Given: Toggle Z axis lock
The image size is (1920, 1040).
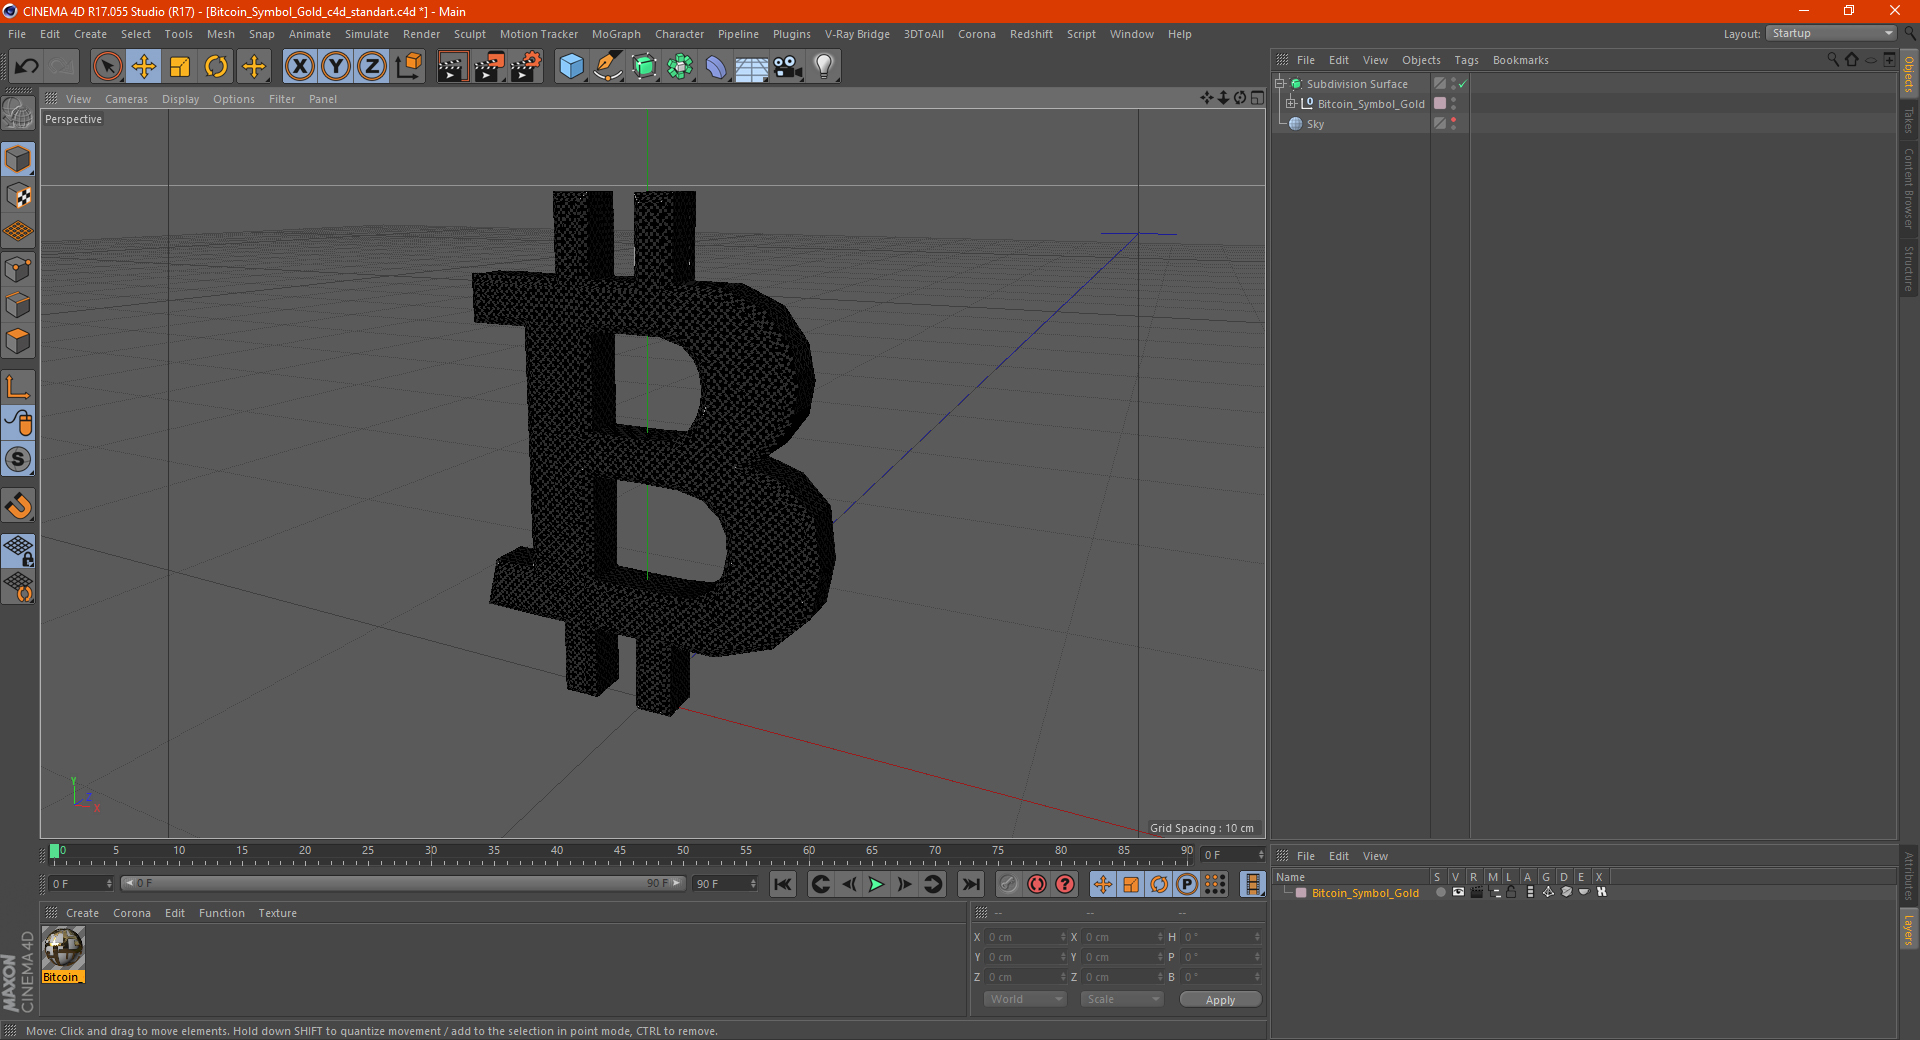Looking at the screenshot, I should click(x=372, y=67).
